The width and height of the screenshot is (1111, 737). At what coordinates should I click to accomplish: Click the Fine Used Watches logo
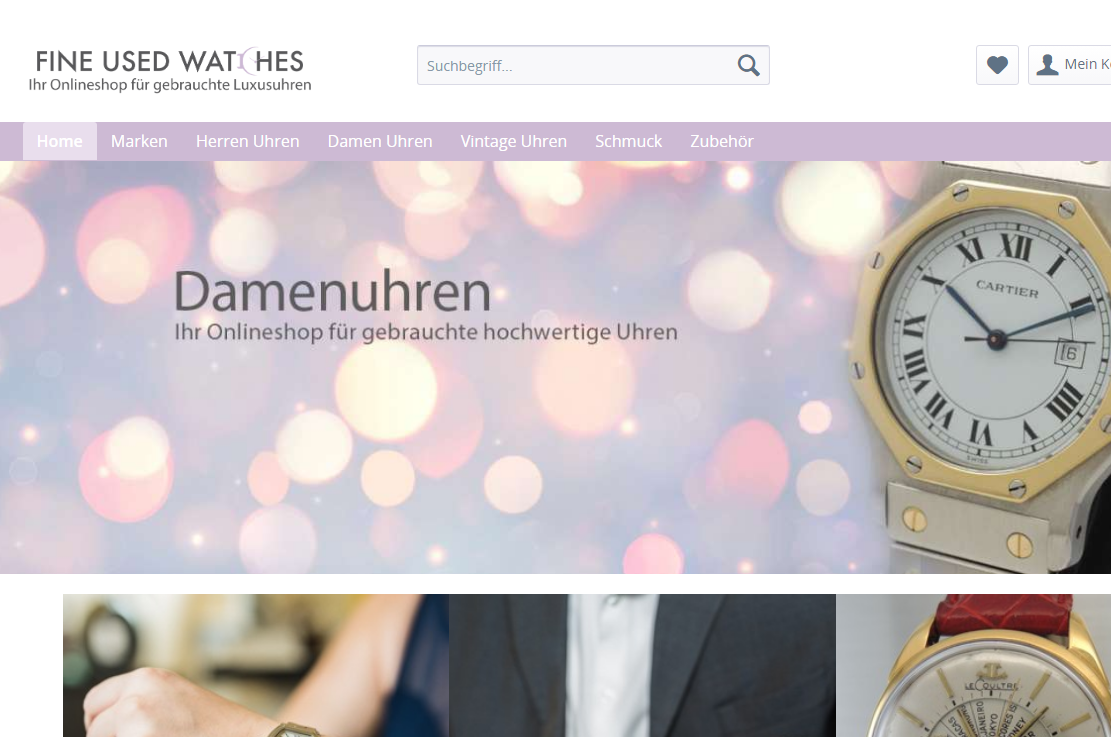coord(169,70)
